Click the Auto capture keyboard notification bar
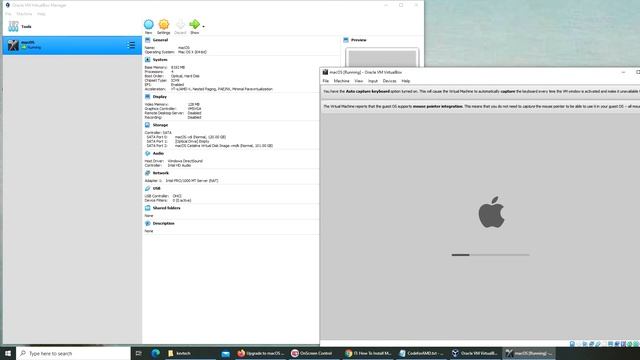Screen dimensions: 640x360 point(480,91)
